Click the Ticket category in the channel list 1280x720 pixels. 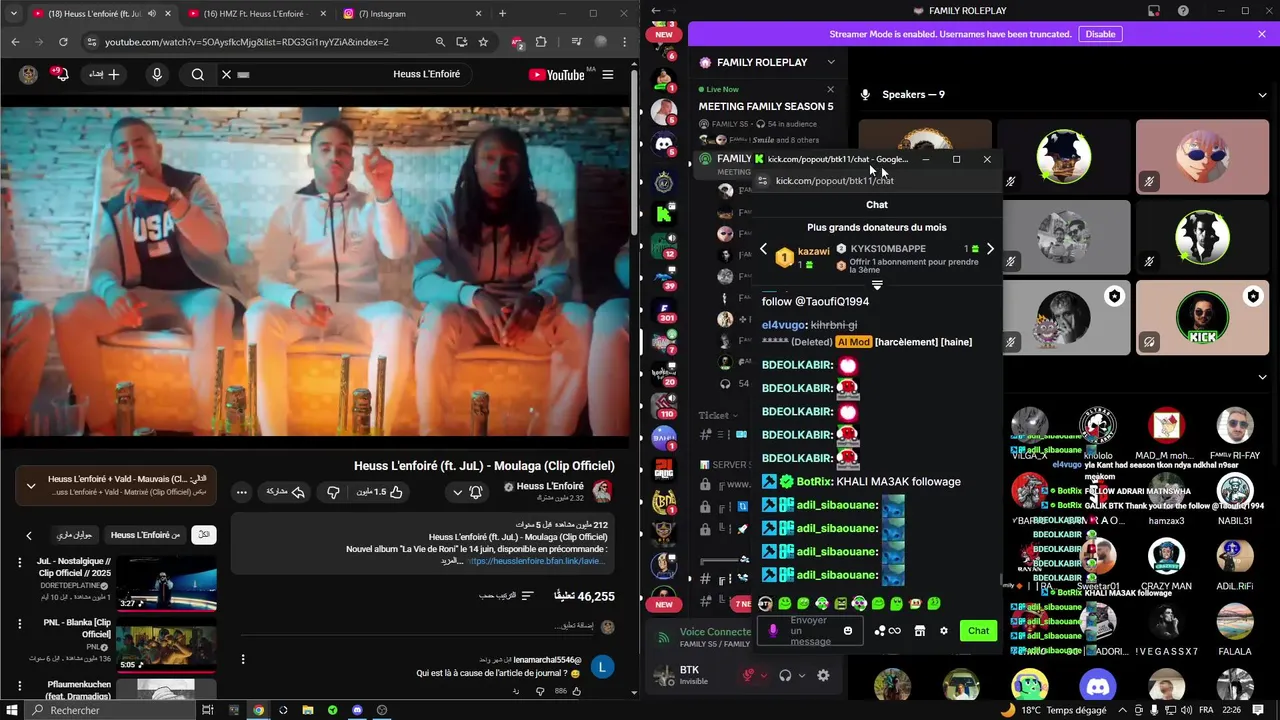tap(718, 415)
